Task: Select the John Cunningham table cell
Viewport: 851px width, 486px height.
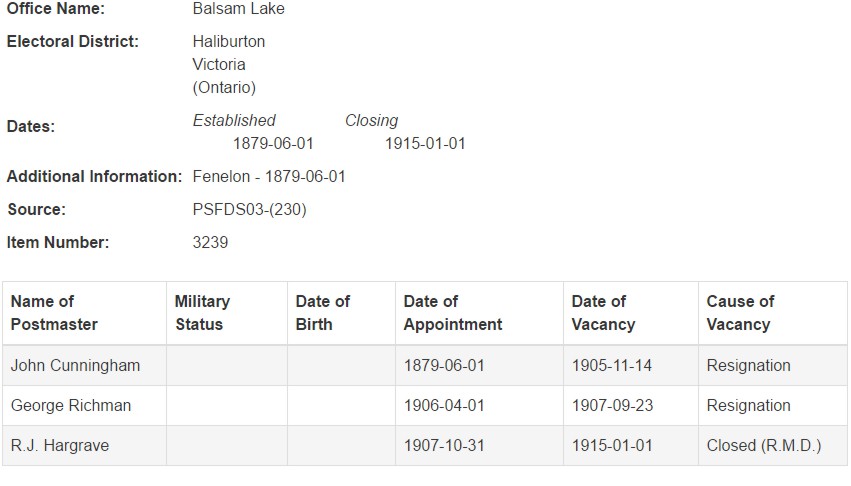Action: (x=76, y=366)
